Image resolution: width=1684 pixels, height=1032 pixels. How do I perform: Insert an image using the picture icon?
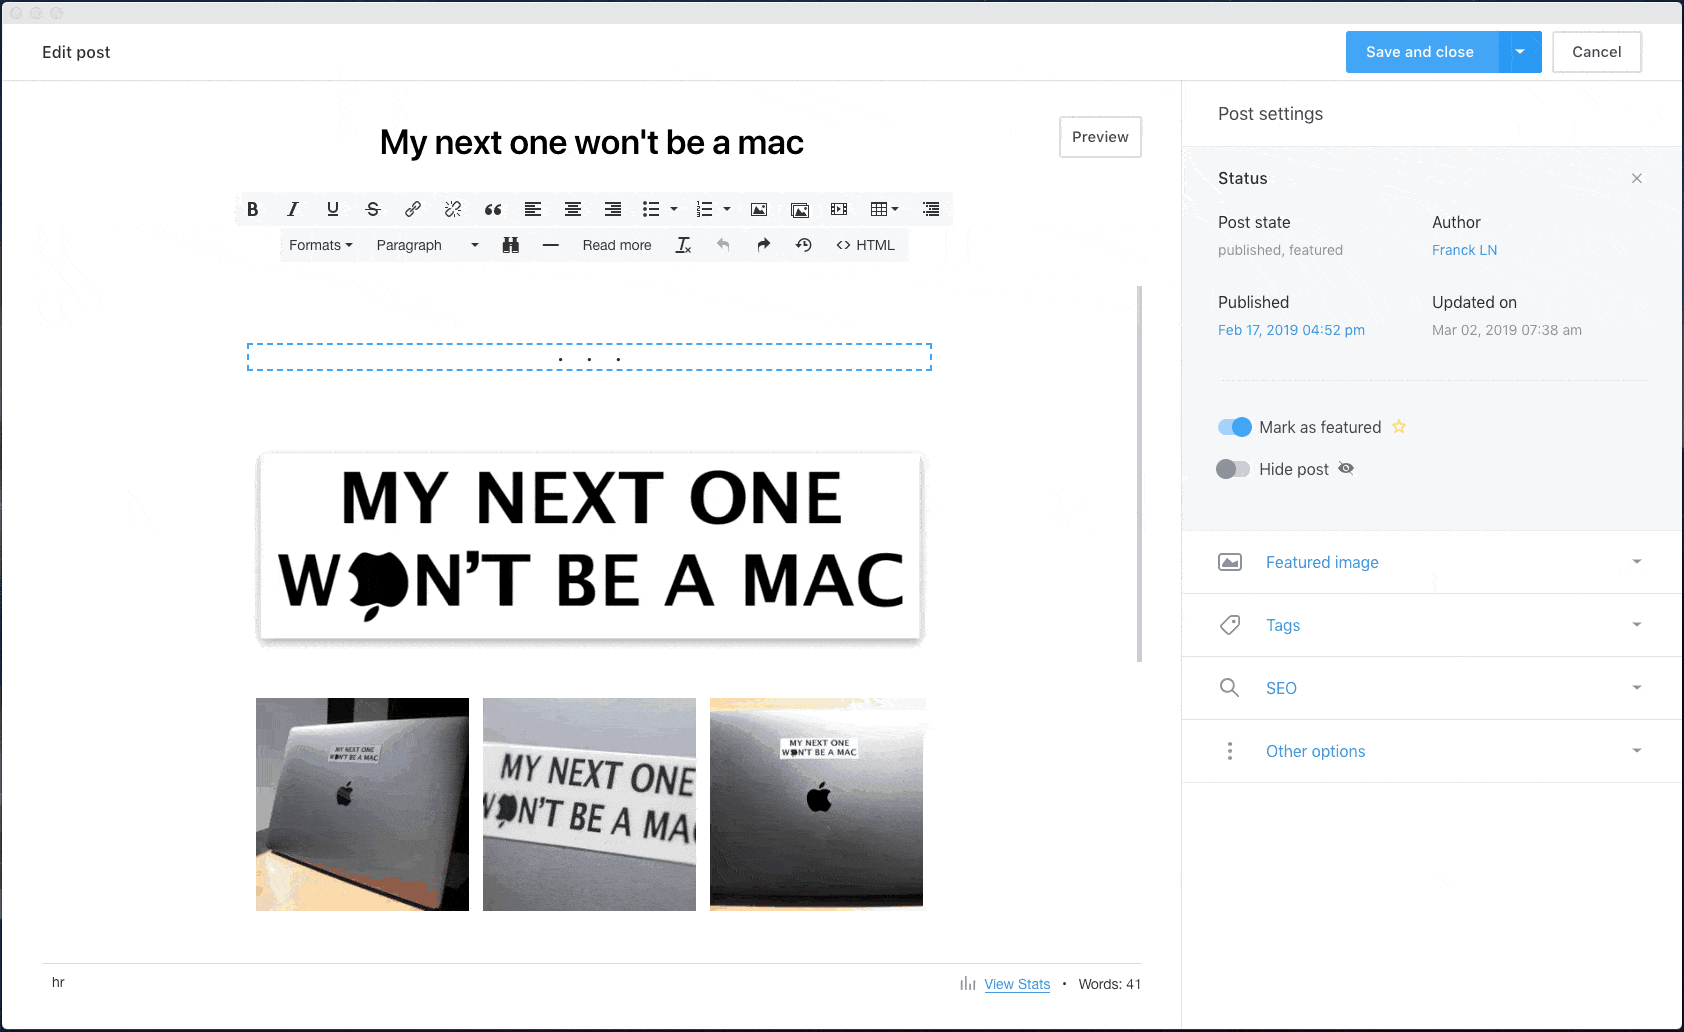[x=759, y=209]
